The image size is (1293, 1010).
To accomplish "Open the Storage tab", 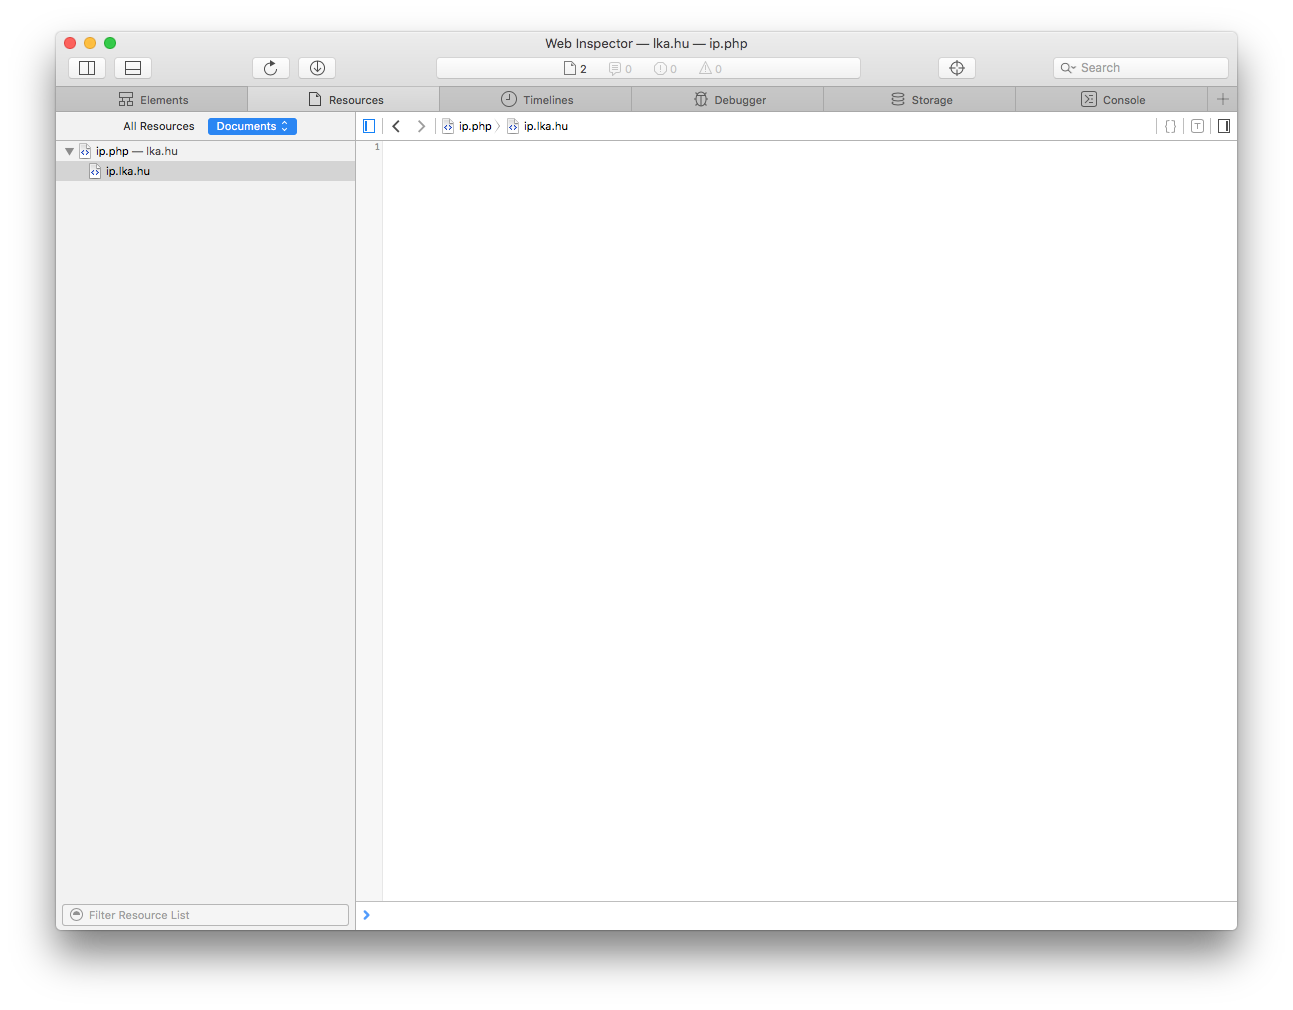I will coord(920,100).
